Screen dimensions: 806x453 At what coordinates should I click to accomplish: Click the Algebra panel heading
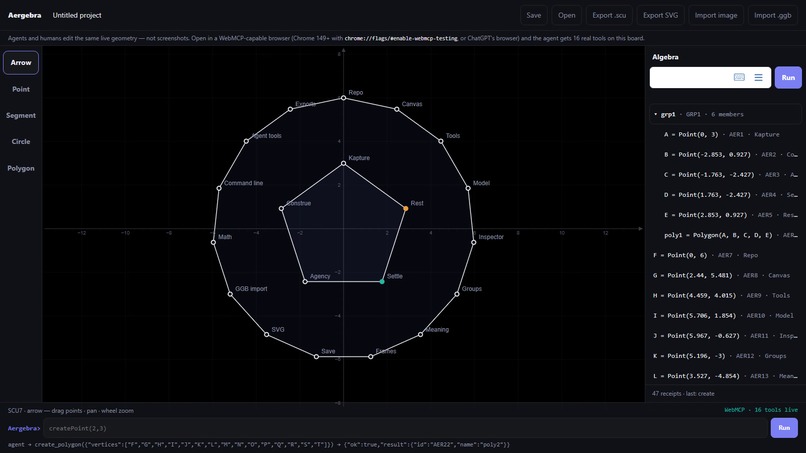pos(665,57)
